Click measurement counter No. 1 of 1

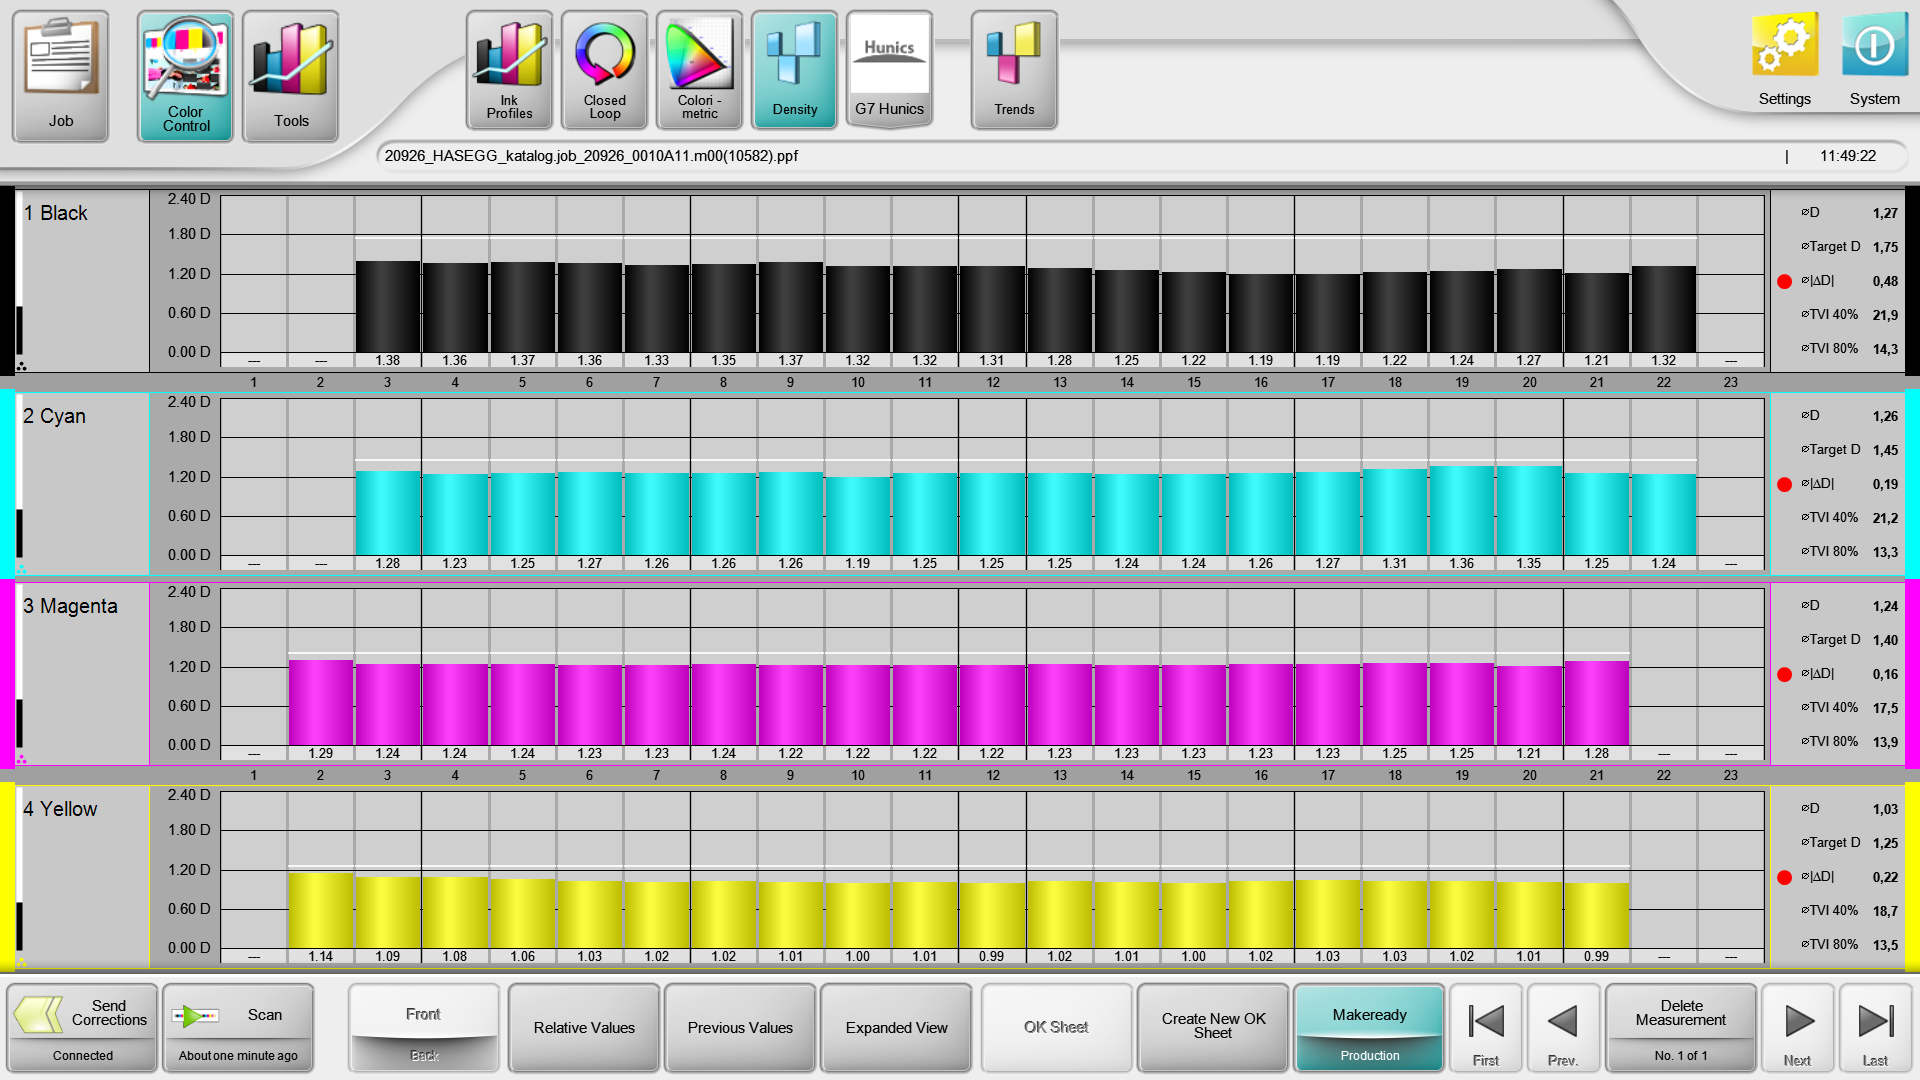tap(1681, 1056)
